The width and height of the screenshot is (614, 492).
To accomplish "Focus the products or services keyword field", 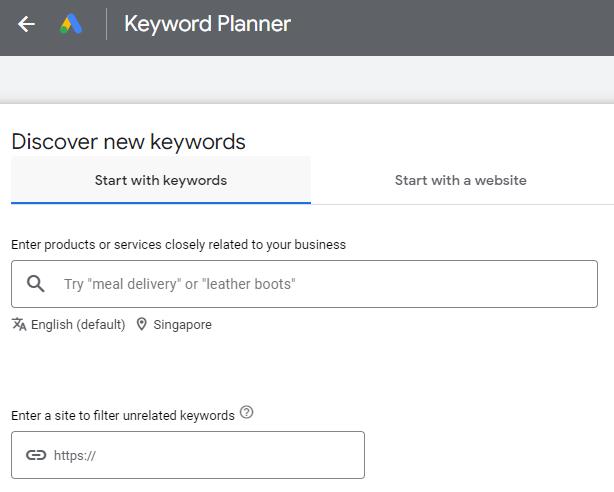I will pos(304,284).
